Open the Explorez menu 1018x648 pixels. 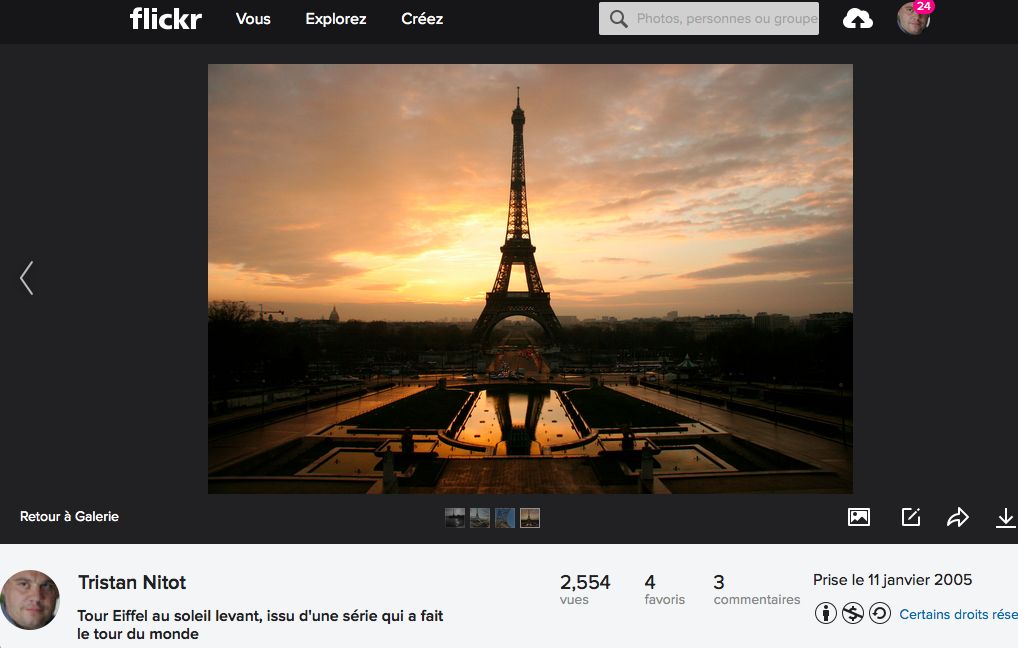(336, 19)
